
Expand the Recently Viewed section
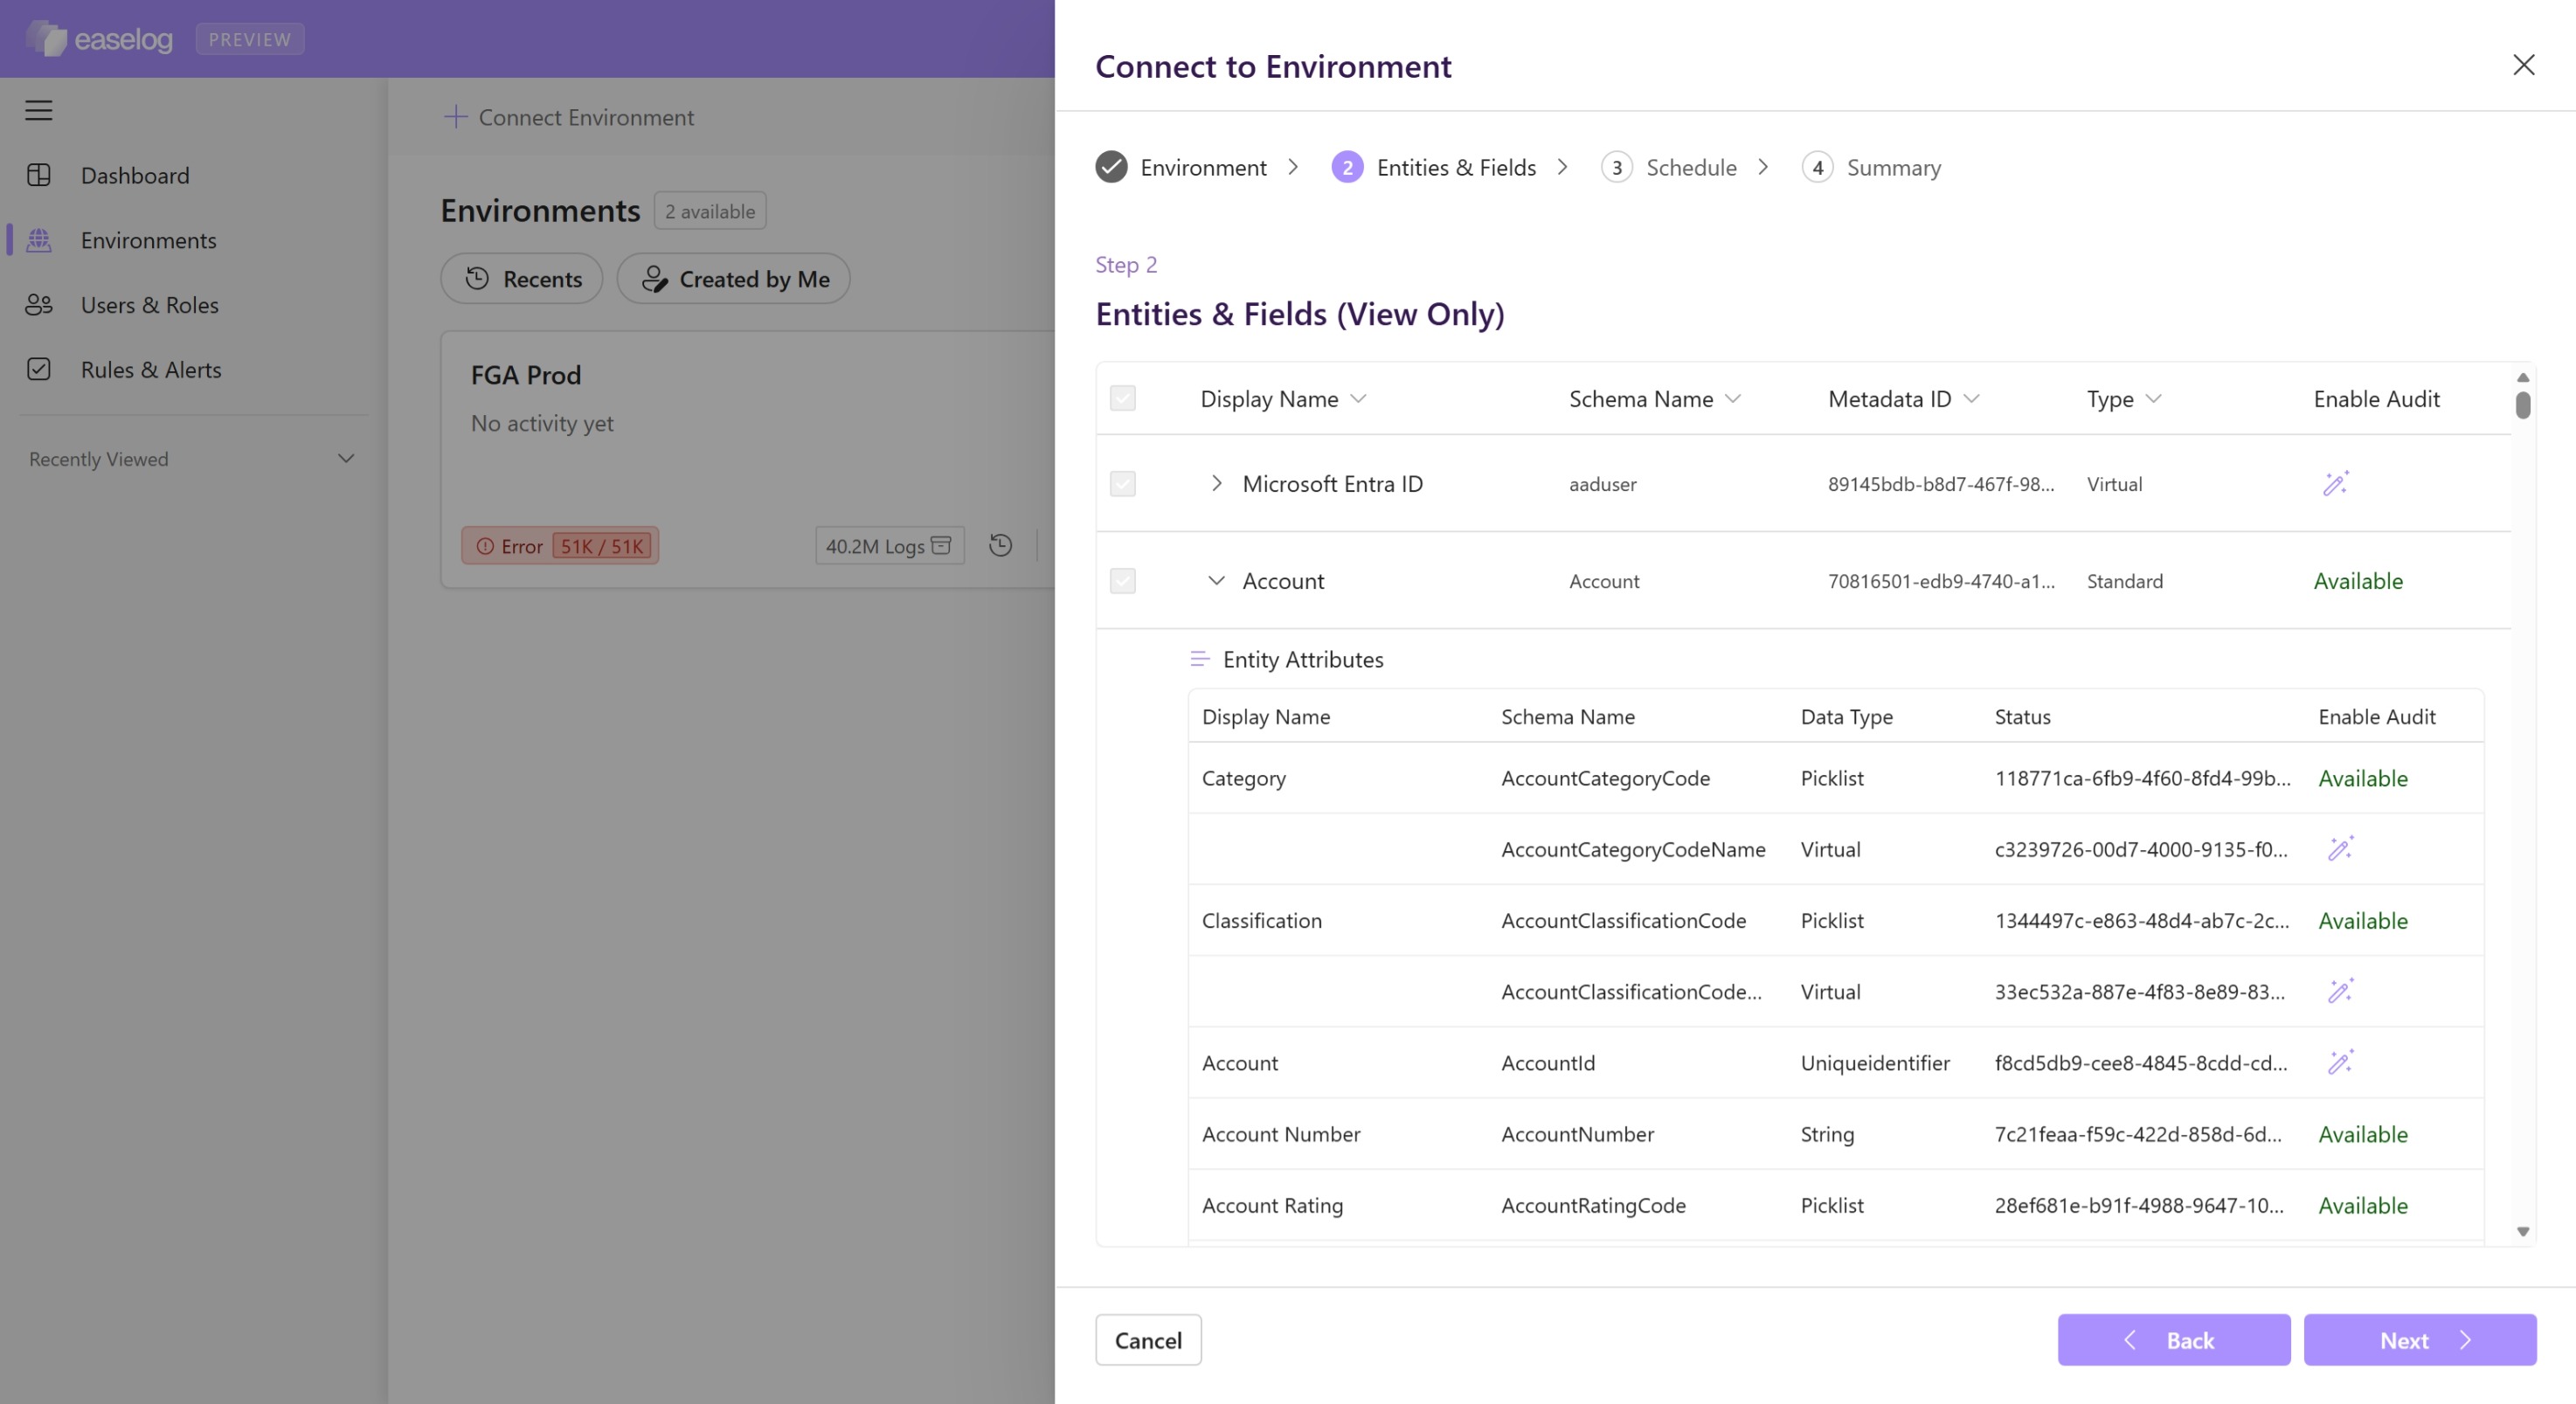(346, 458)
